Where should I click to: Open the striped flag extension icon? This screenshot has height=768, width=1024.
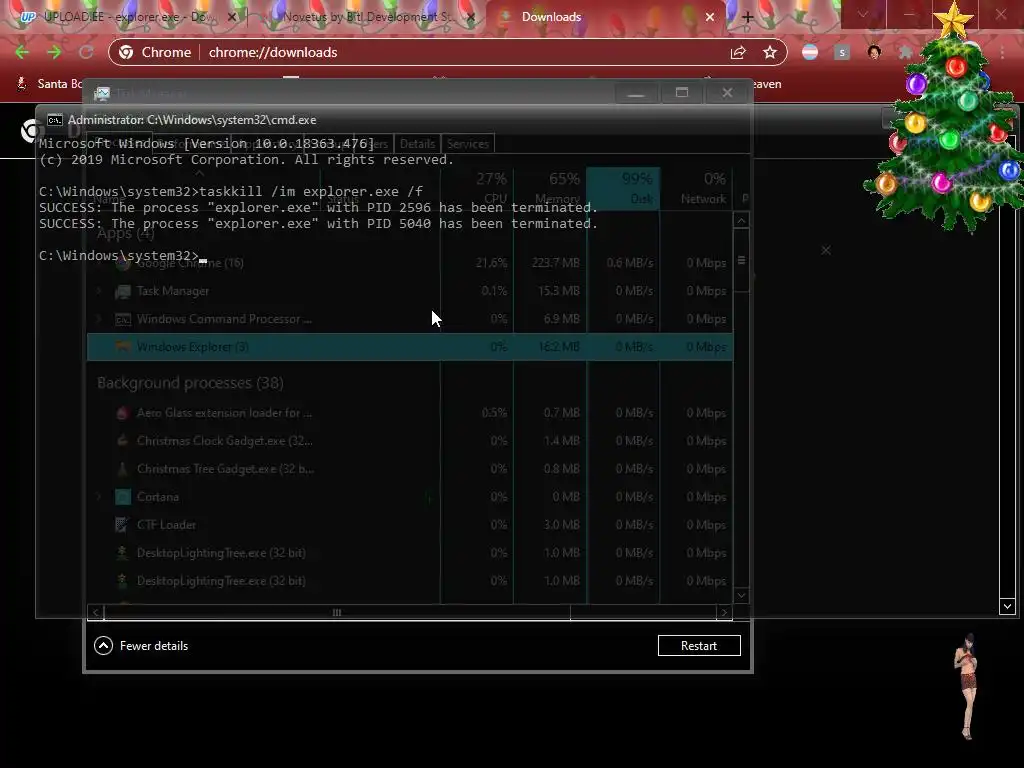click(810, 52)
